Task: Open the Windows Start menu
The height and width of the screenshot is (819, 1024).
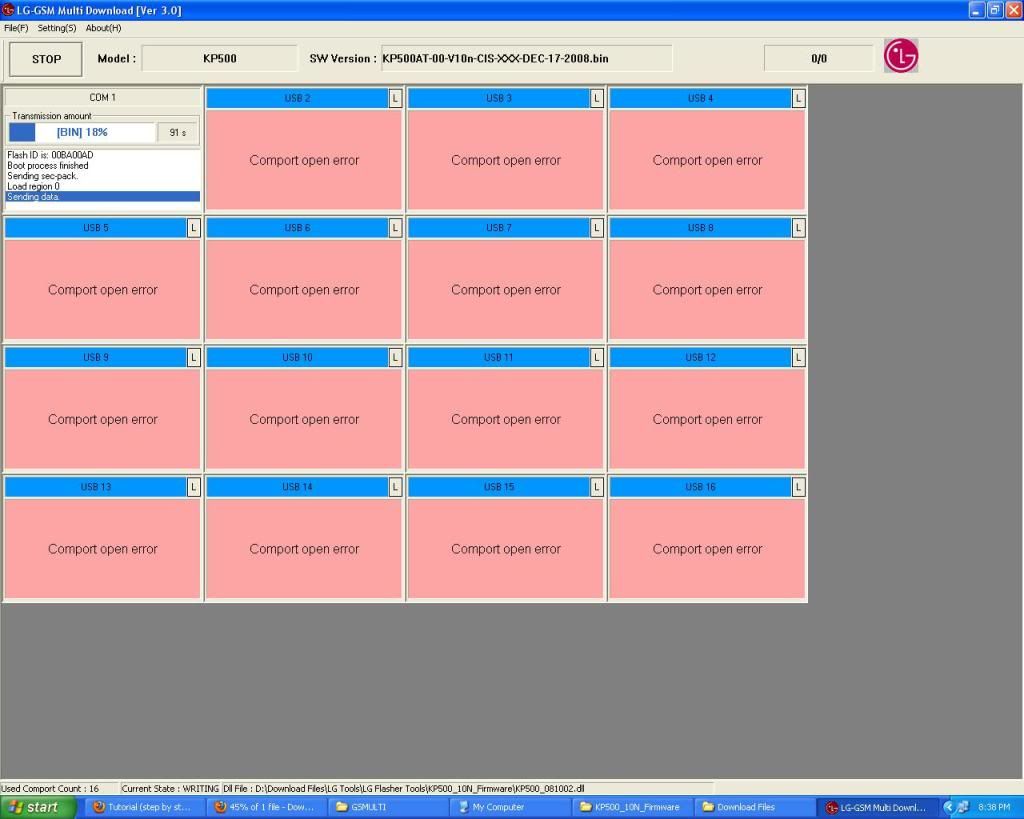Action: click(38, 807)
